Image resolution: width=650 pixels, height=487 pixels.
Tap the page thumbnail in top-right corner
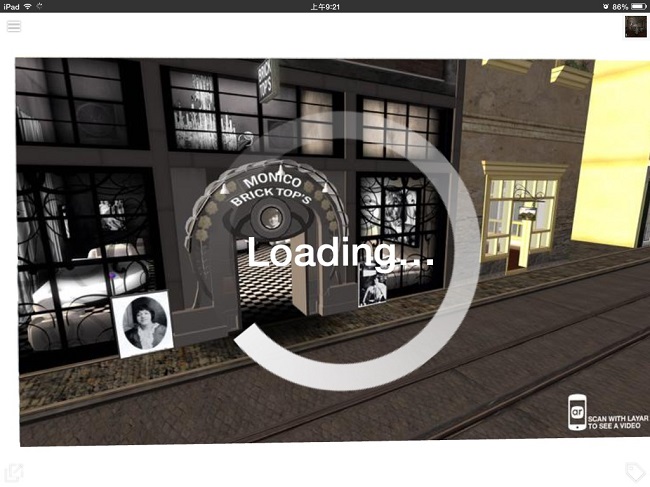pyautogui.click(x=635, y=27)
